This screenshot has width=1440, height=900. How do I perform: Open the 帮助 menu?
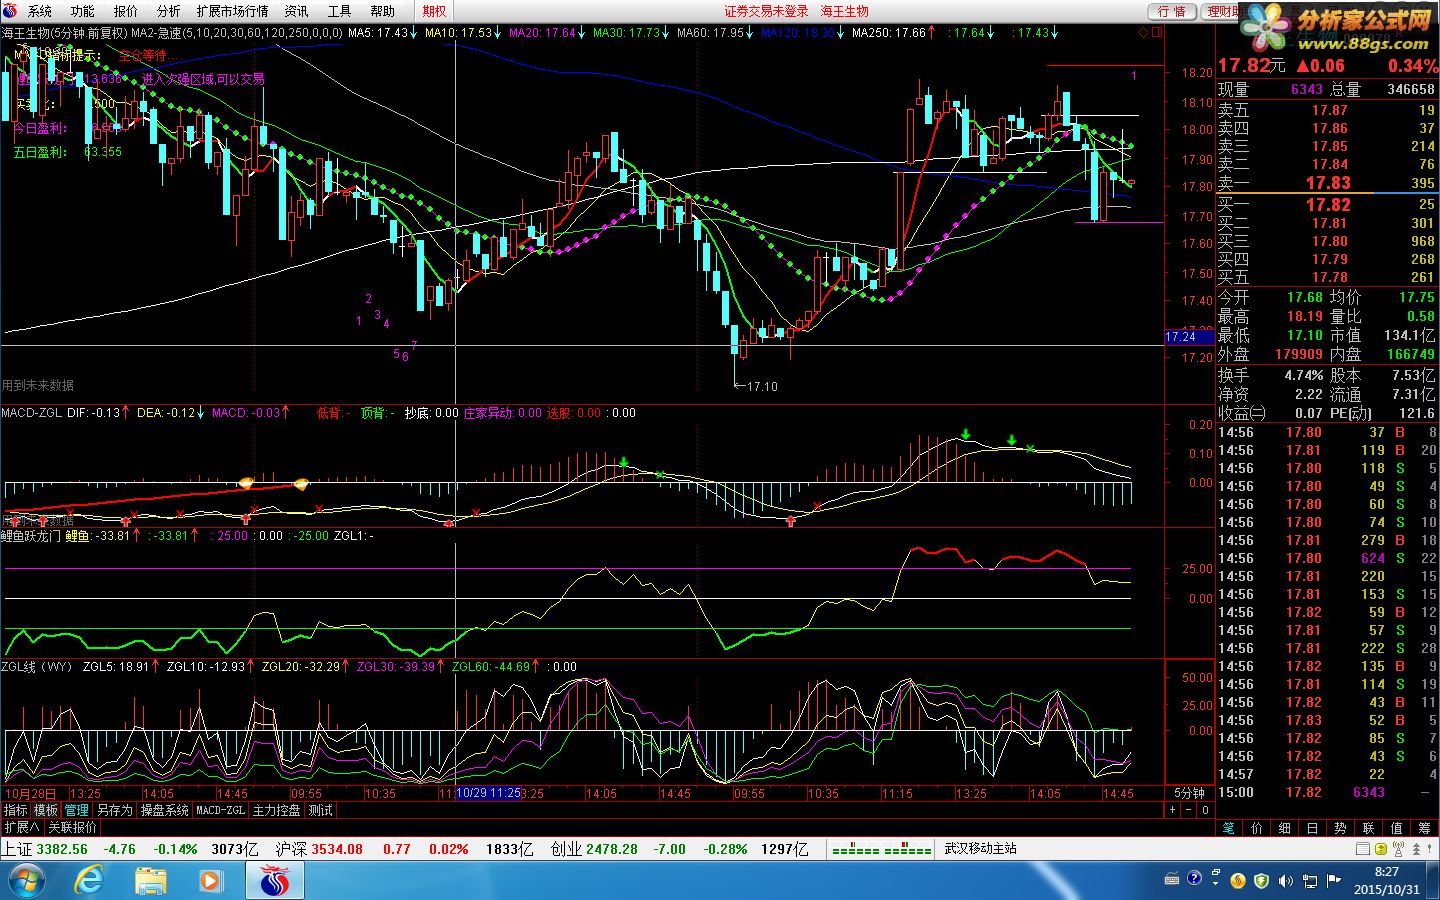(383, 11)
